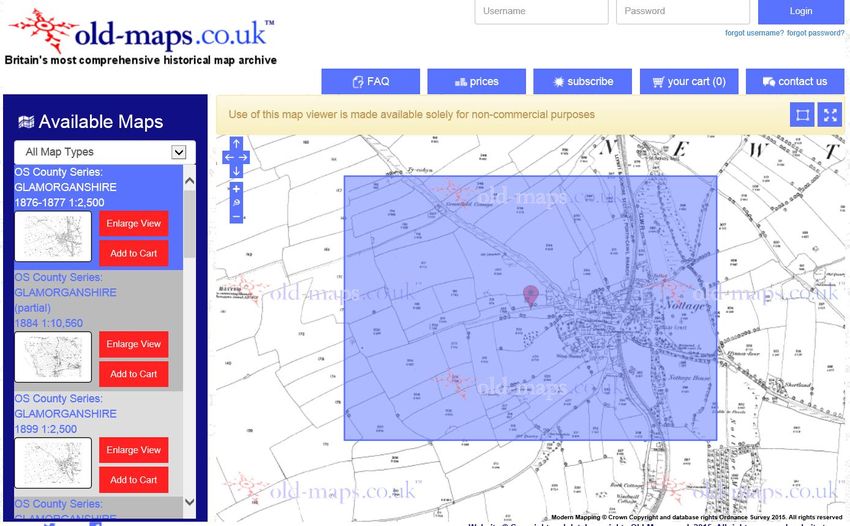Click the Login button
The image size is (850, 526).
(801, 11)
